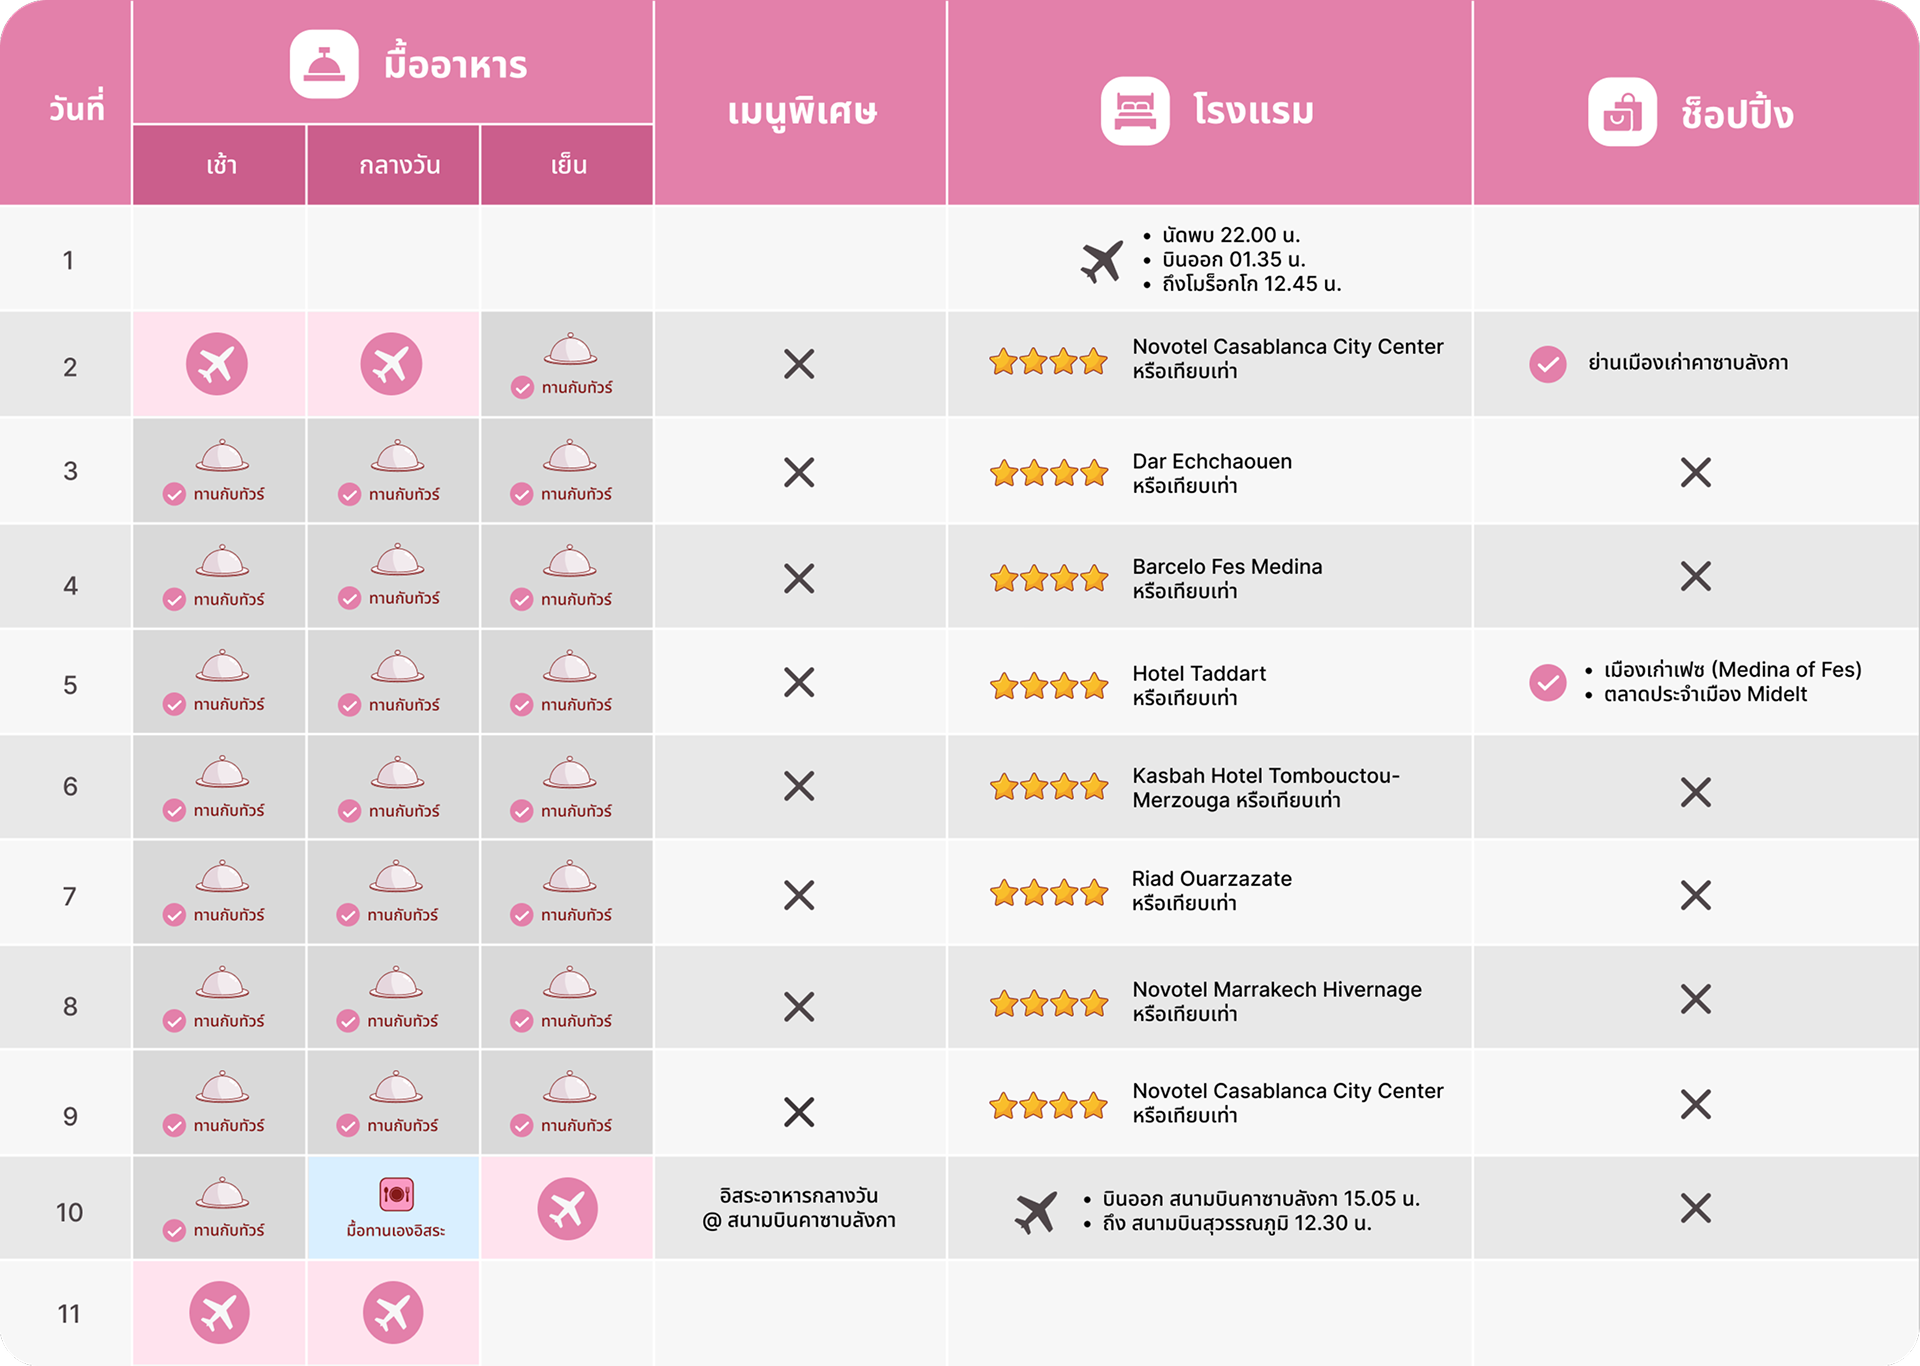
Task: Click the four stars beside Dar Echchaouen
Action: point(1049,473)
